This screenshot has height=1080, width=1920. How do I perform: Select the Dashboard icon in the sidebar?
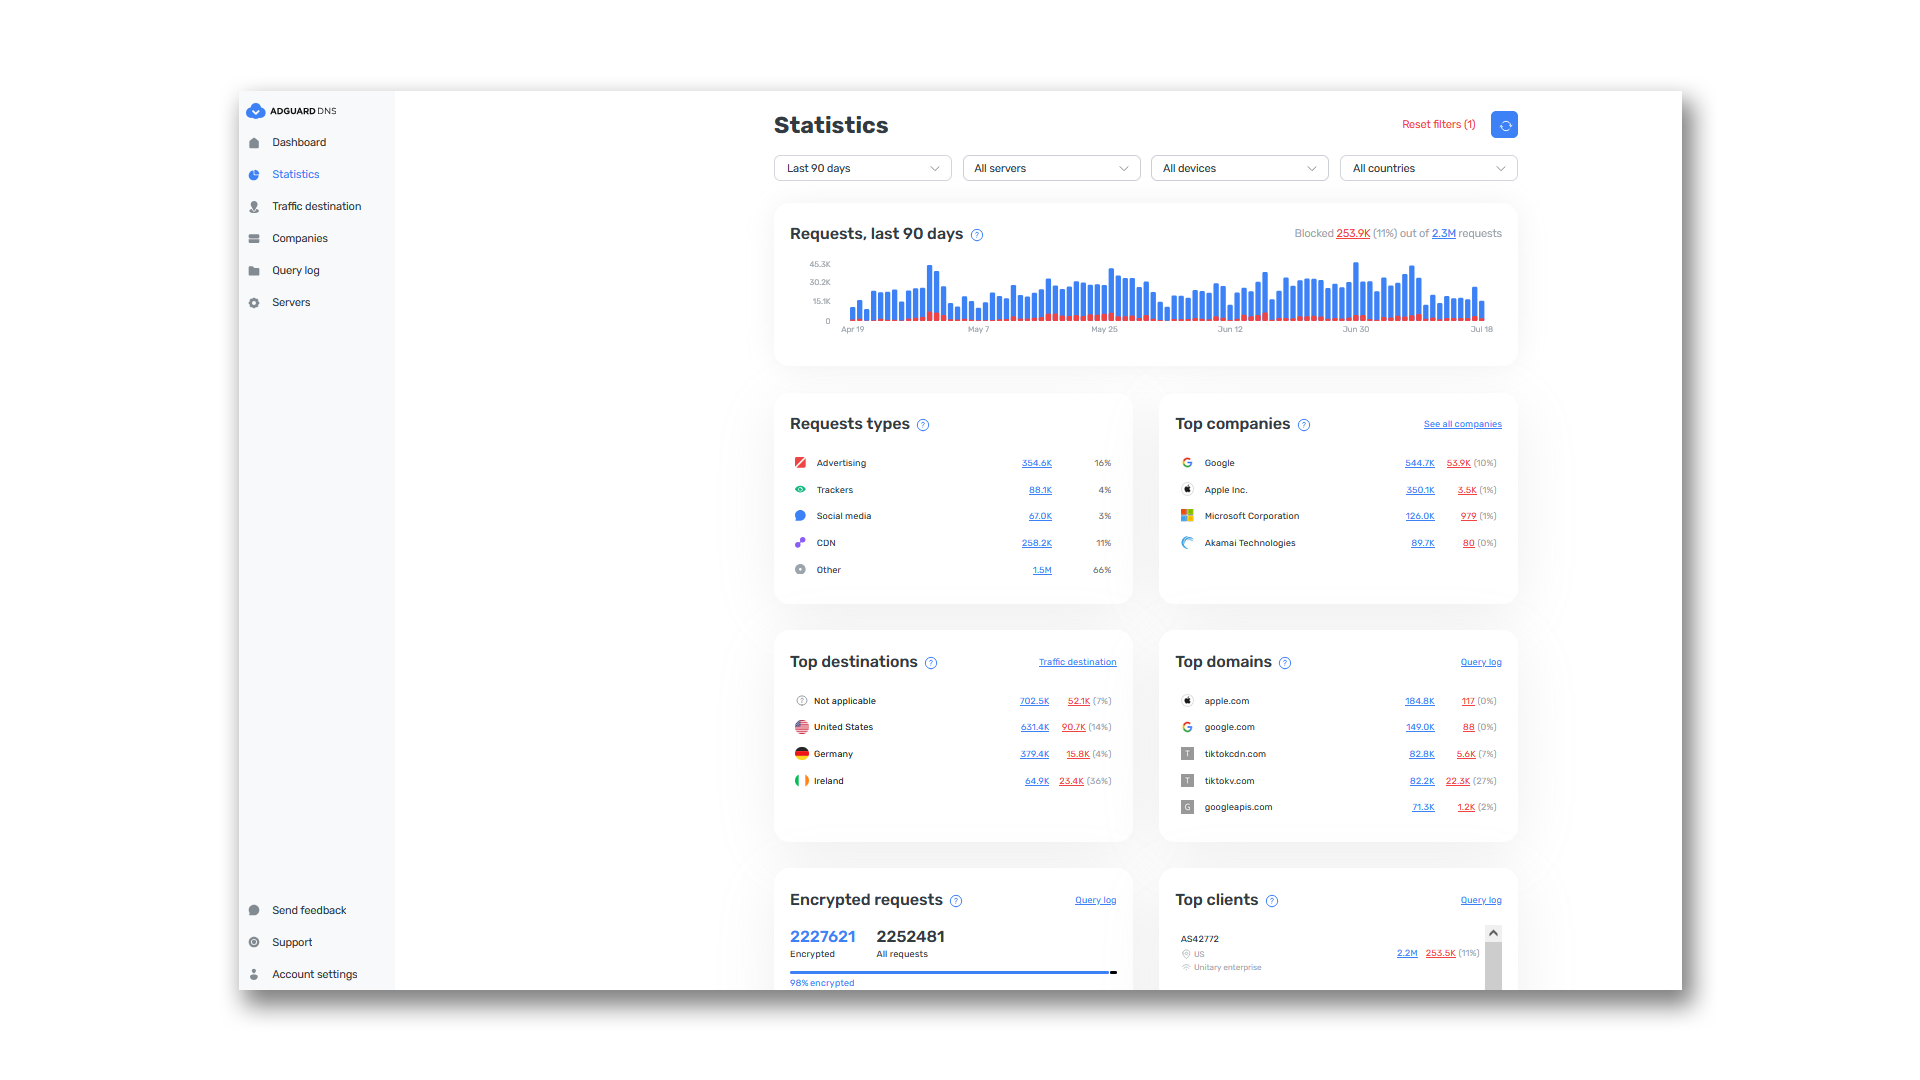click(x=254, y=142)
